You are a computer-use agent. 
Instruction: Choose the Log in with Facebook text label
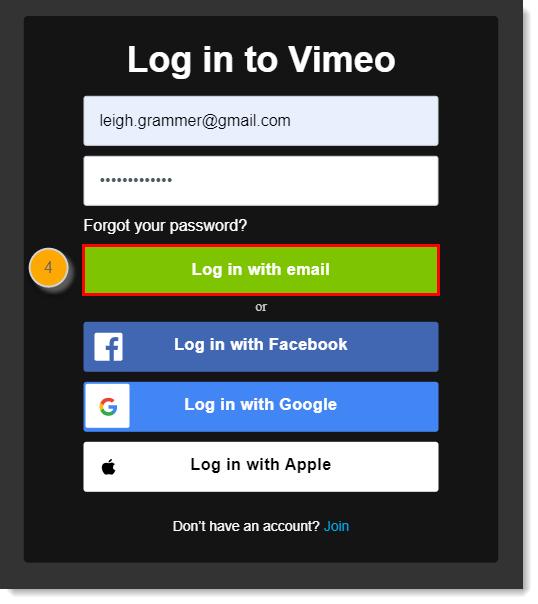[x=261, y=345]
